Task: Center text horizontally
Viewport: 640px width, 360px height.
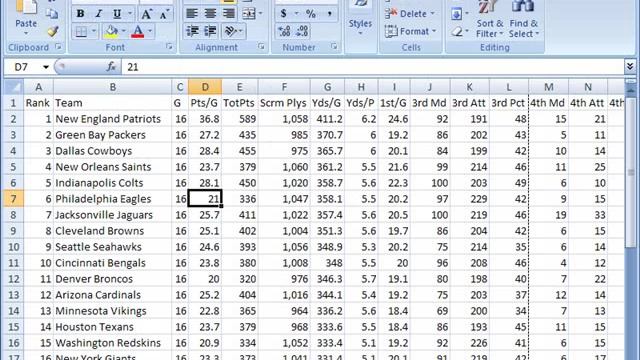Action: coord(210,14)
